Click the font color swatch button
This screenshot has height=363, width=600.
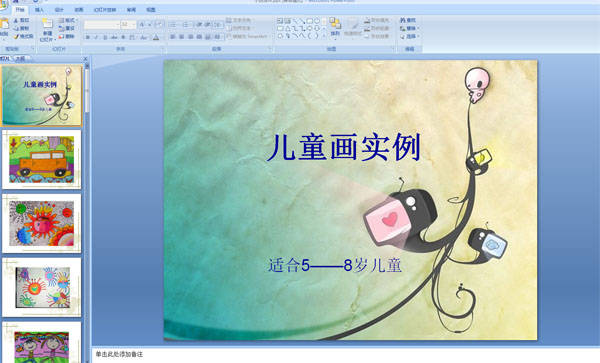click(156, 37)
